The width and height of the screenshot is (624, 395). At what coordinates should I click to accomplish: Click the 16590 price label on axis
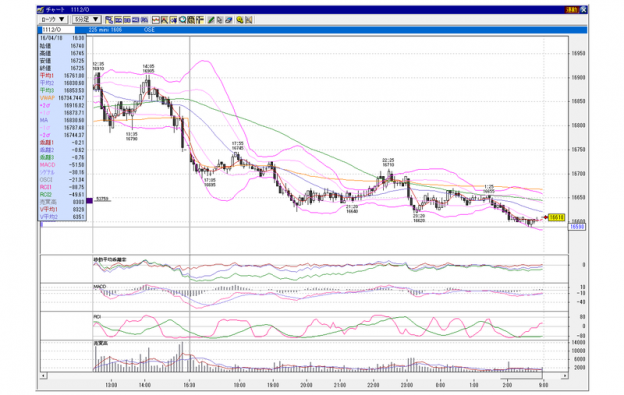[x=577, y=227]
